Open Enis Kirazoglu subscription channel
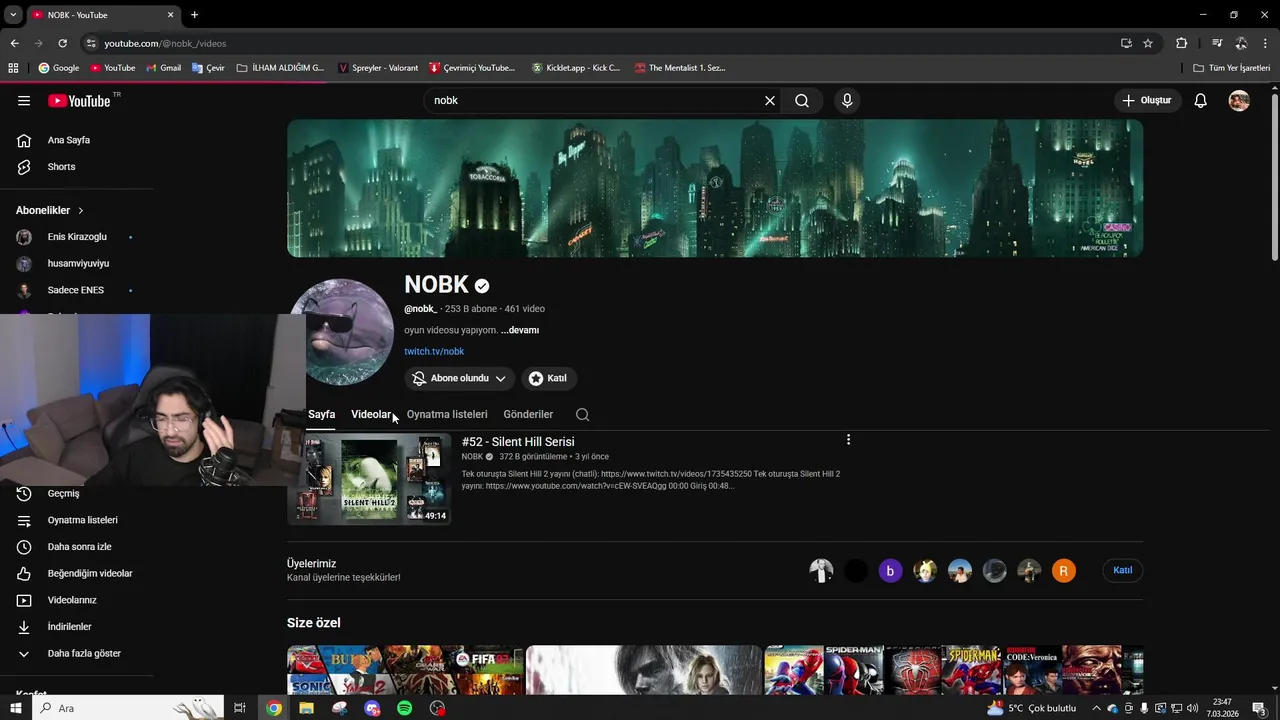The image size is (1280, 720). [x=77, y=237]
